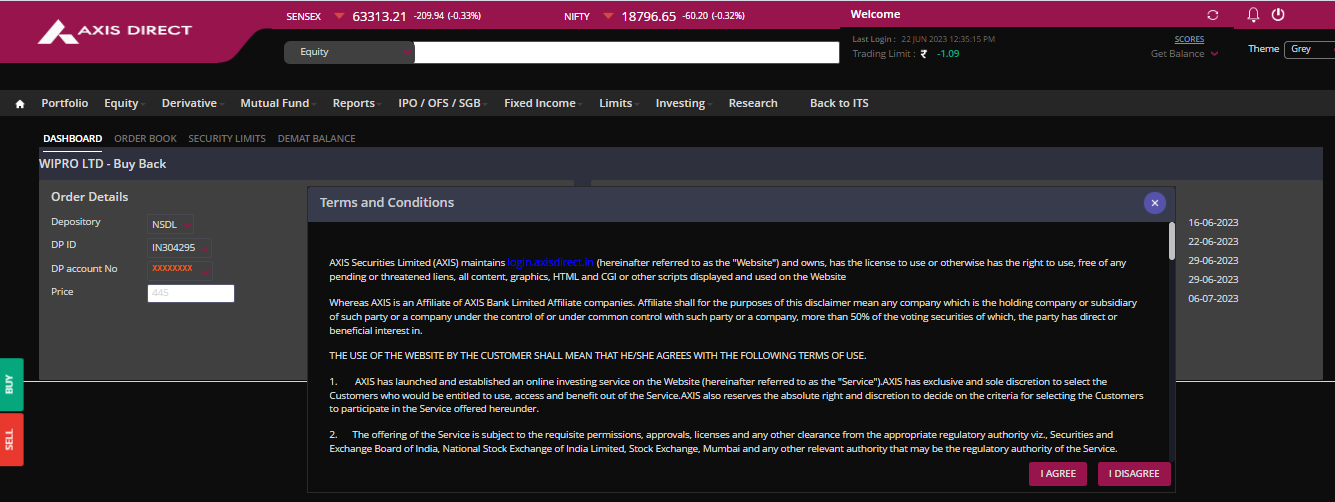
Task: Click the Price input field
Action: click(x=191, y=293)
